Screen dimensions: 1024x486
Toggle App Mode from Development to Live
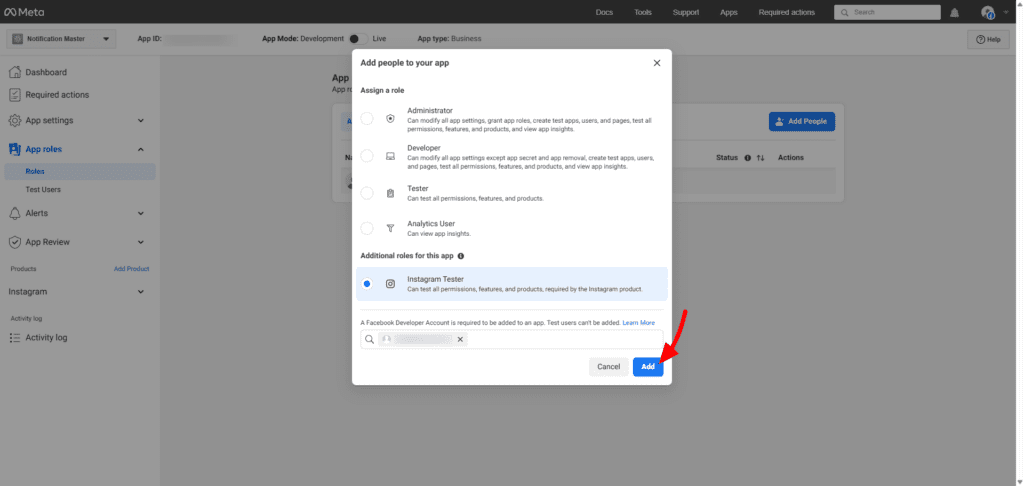tap(359, 39)
